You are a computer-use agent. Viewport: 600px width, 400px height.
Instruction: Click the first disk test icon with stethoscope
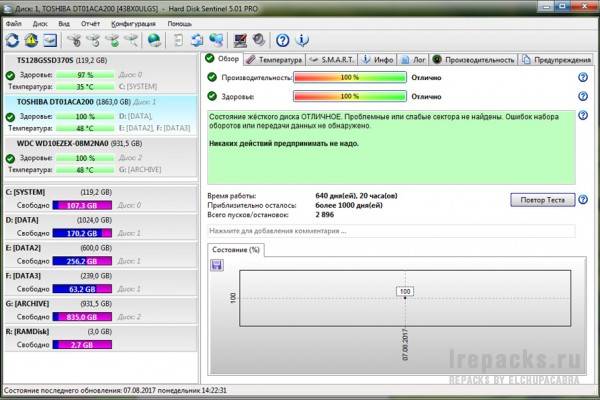click(75, 40)
